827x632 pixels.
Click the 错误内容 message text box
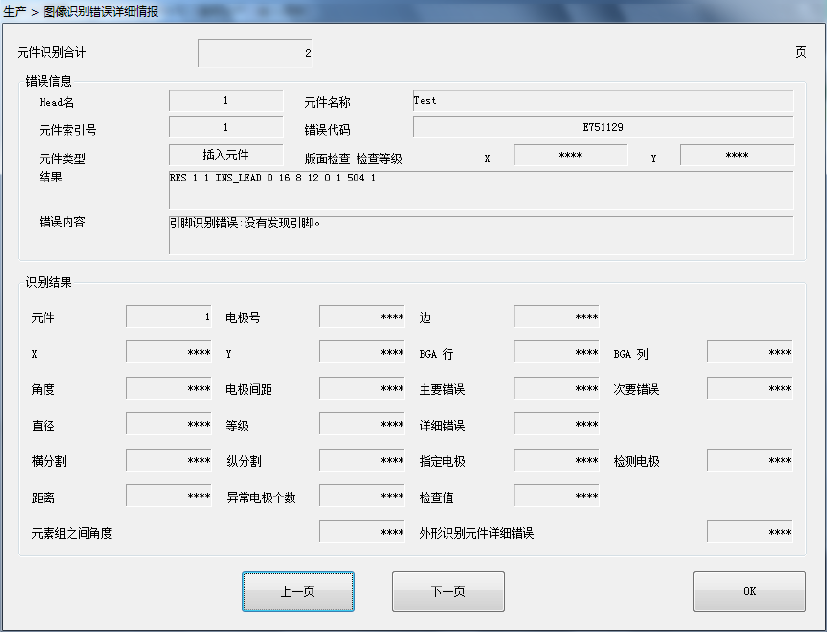click(481, 235)
